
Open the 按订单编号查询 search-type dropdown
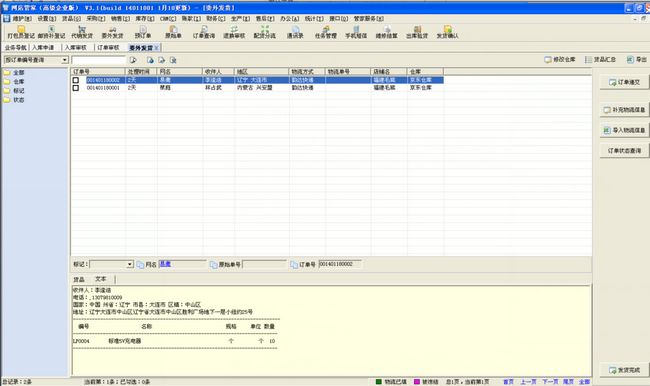coord(65,60)
